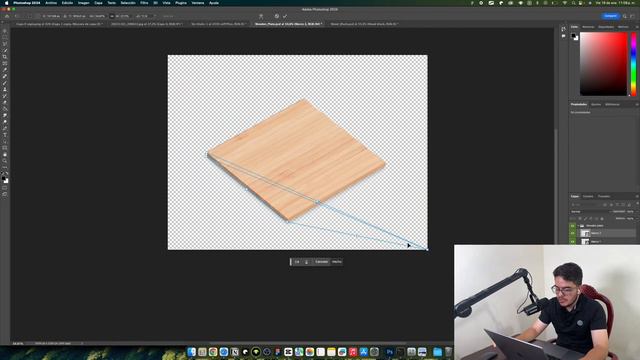This screenshot has width=640, height=360.
Task: Open the Filtro menu
Action: pos(144,3)
